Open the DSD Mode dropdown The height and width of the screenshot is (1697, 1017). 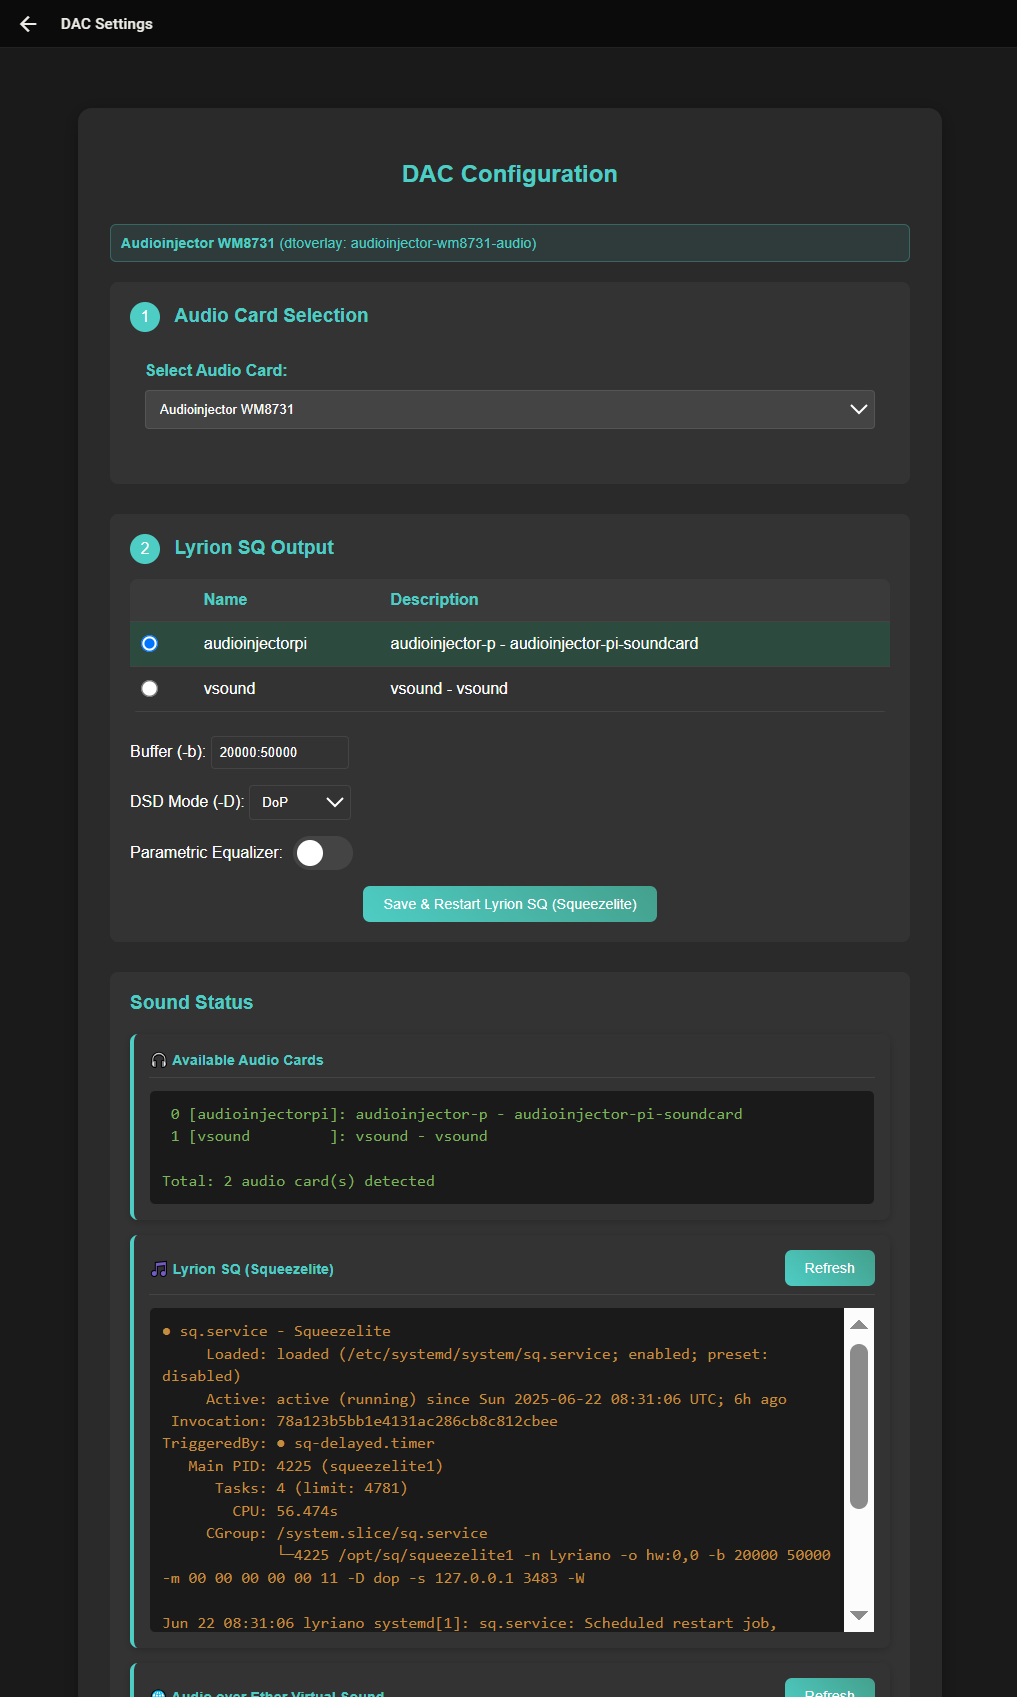pos(300,802)
